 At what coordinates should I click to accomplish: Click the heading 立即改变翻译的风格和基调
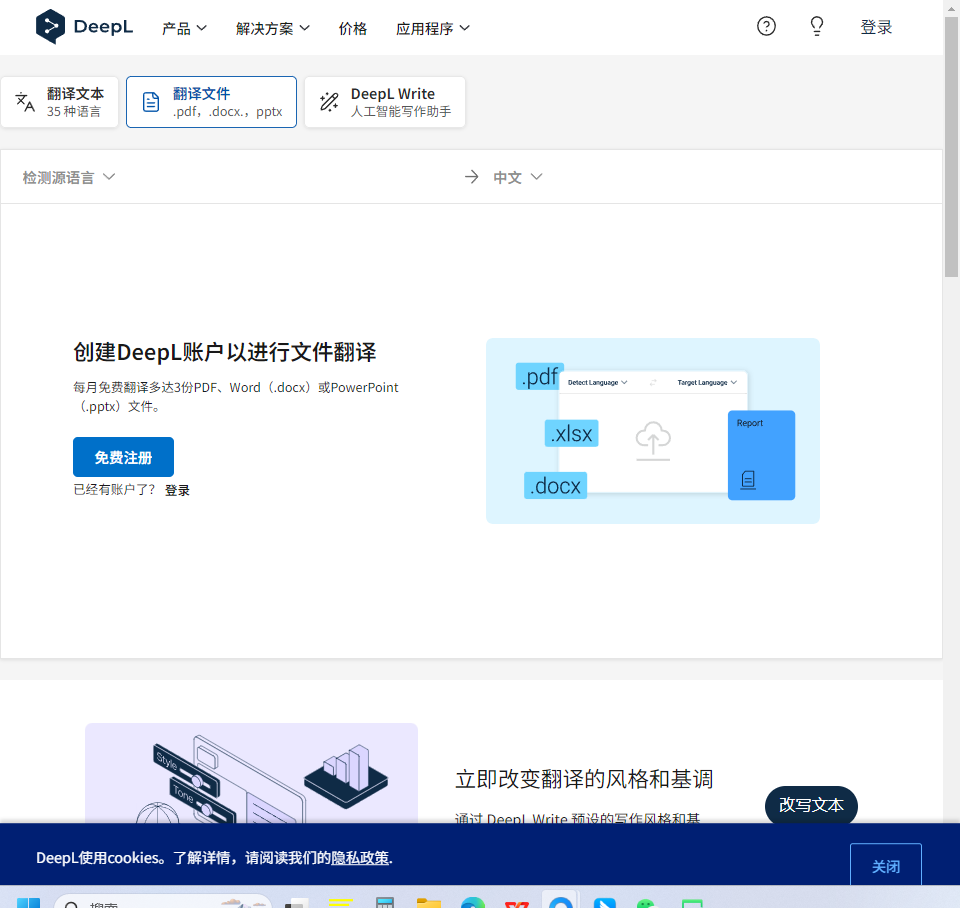pos(584,779)
